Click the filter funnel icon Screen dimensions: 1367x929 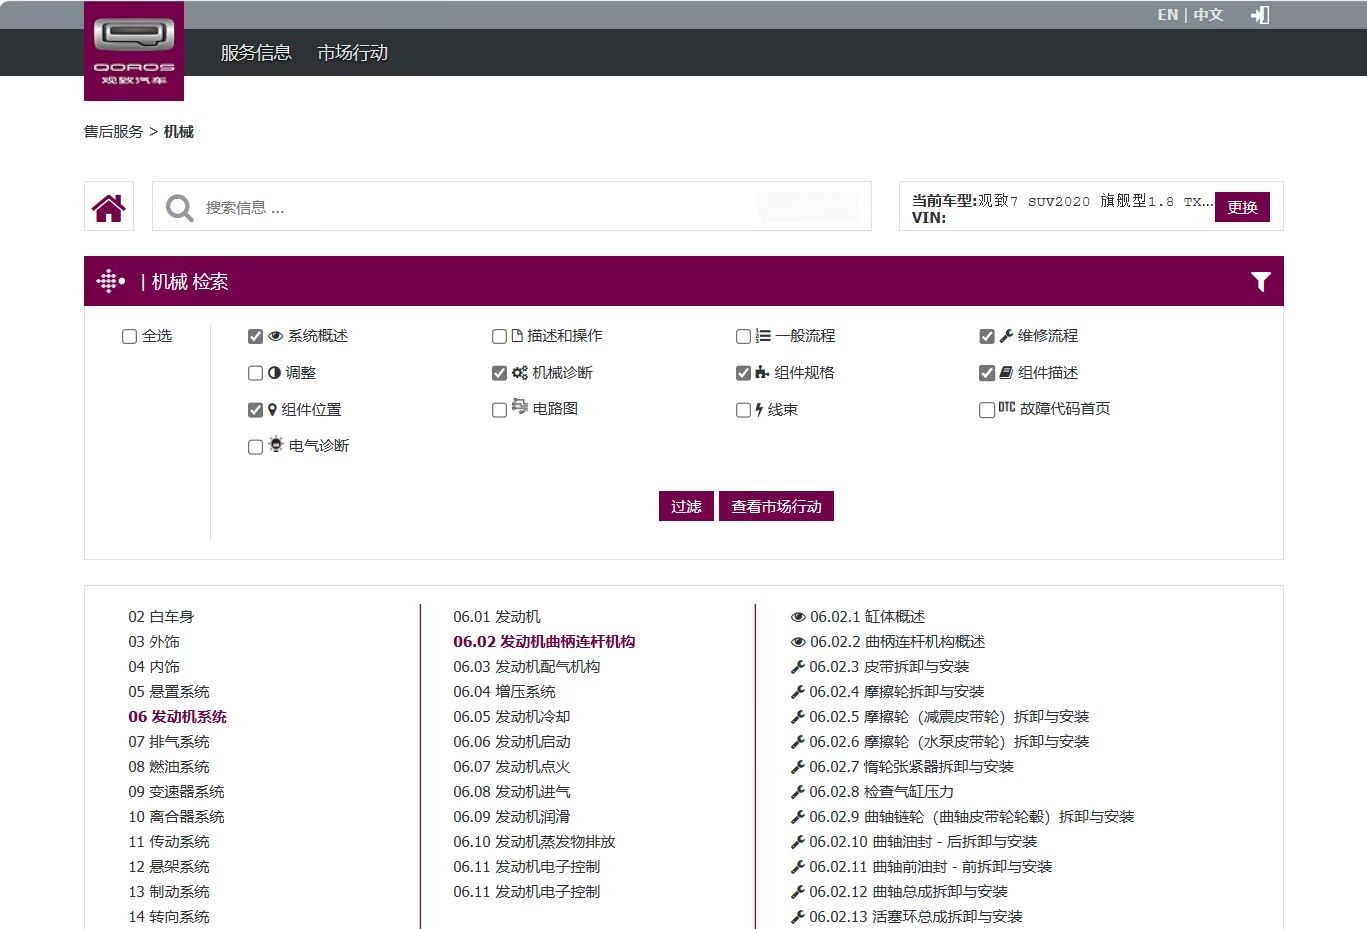click(1260, 282)
